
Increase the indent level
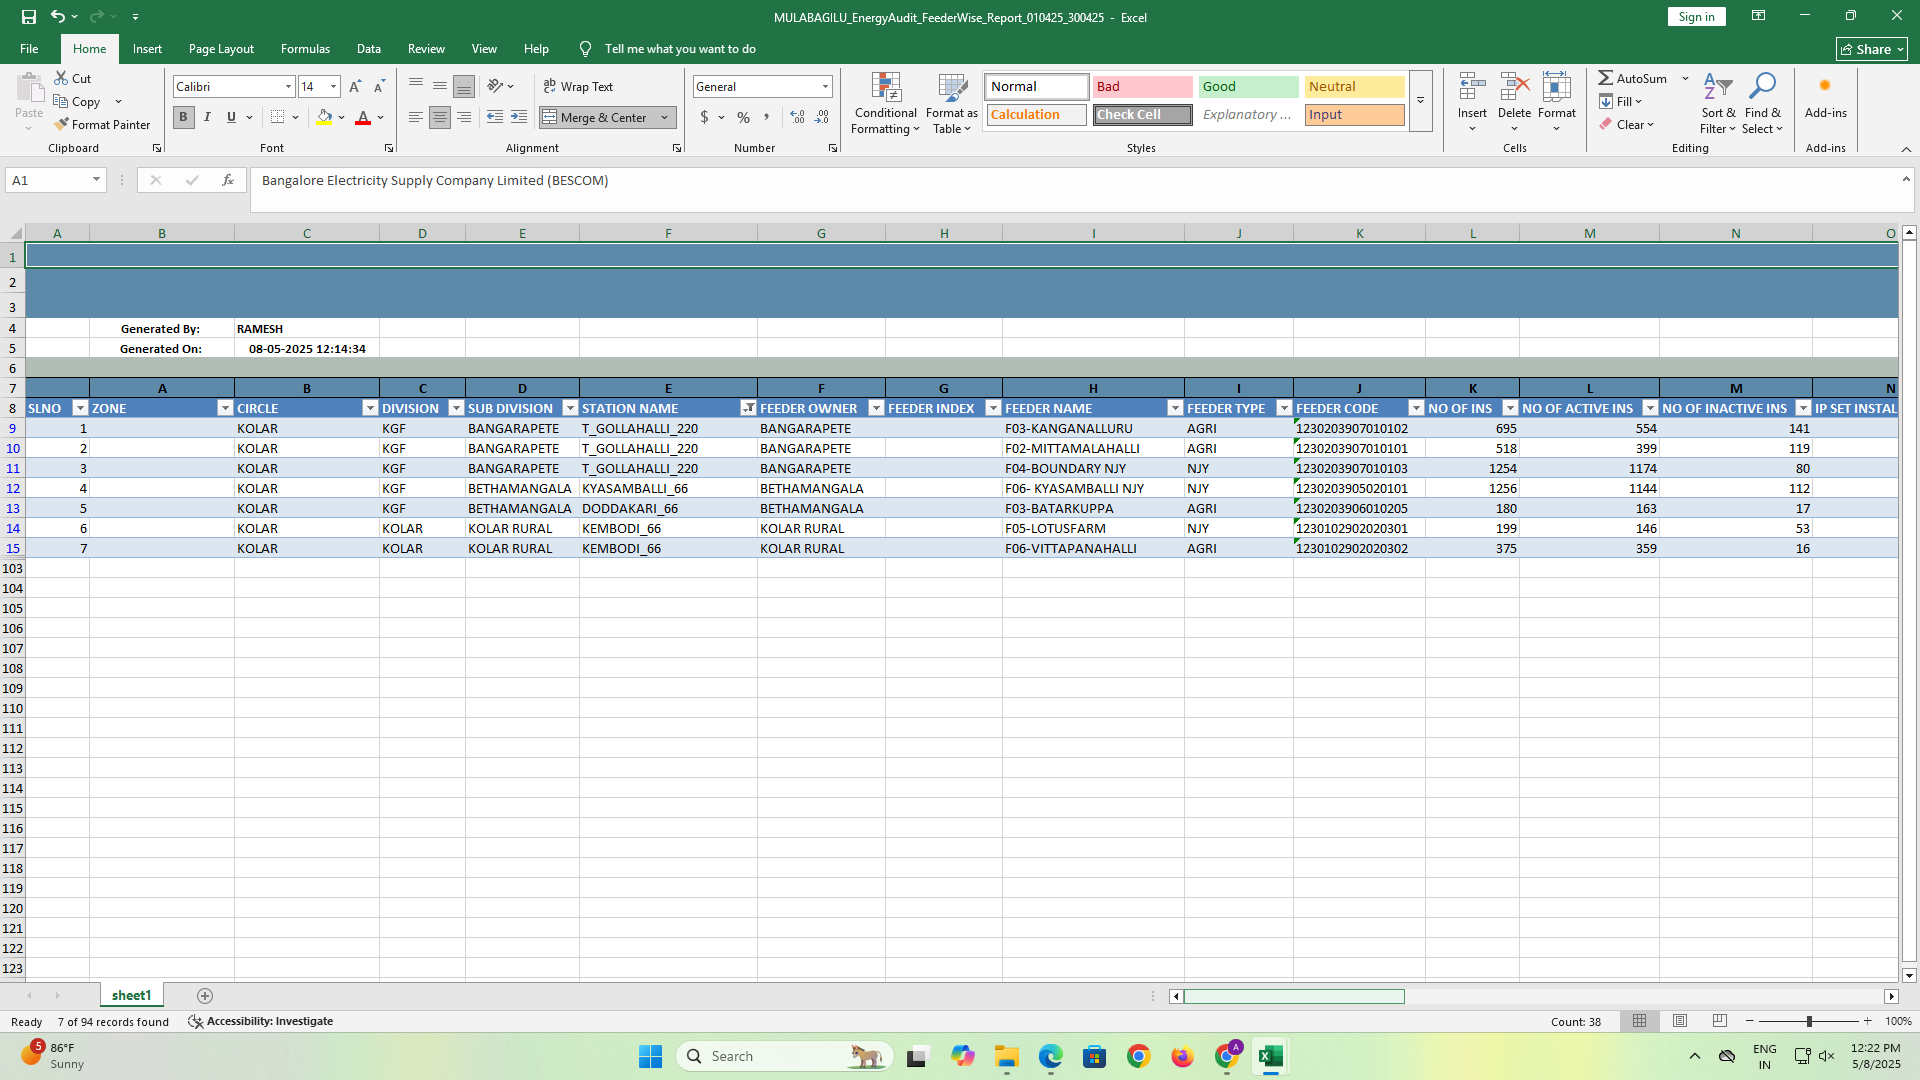(x=519, y=117)
